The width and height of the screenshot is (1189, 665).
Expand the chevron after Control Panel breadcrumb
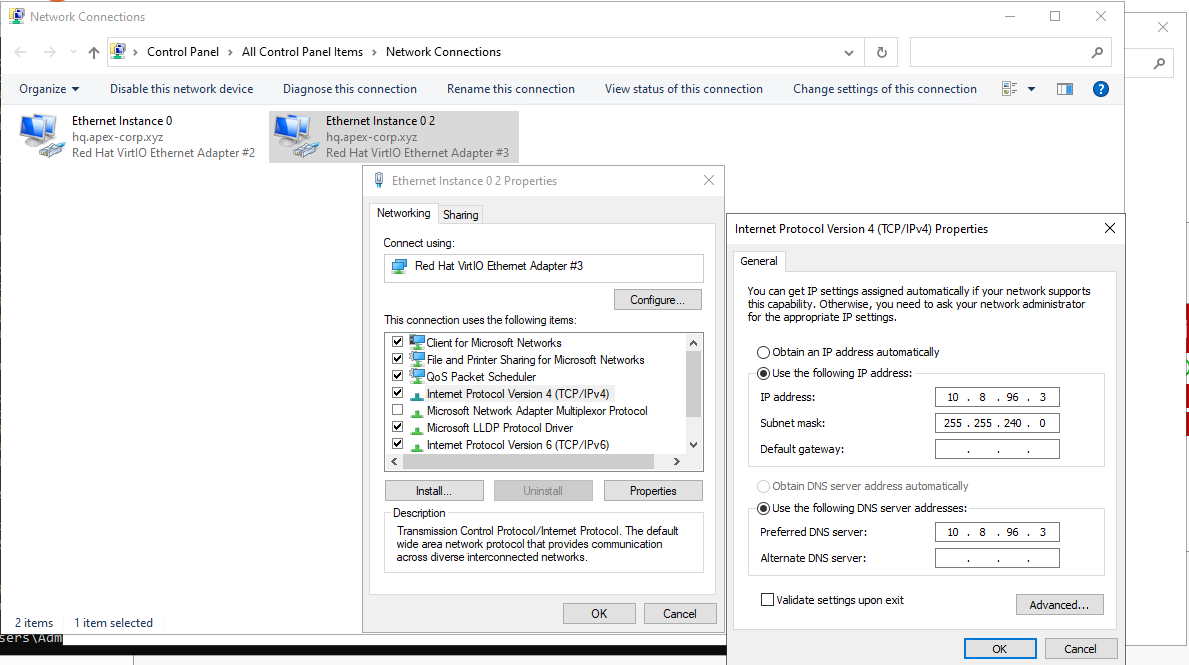[230, 52]
